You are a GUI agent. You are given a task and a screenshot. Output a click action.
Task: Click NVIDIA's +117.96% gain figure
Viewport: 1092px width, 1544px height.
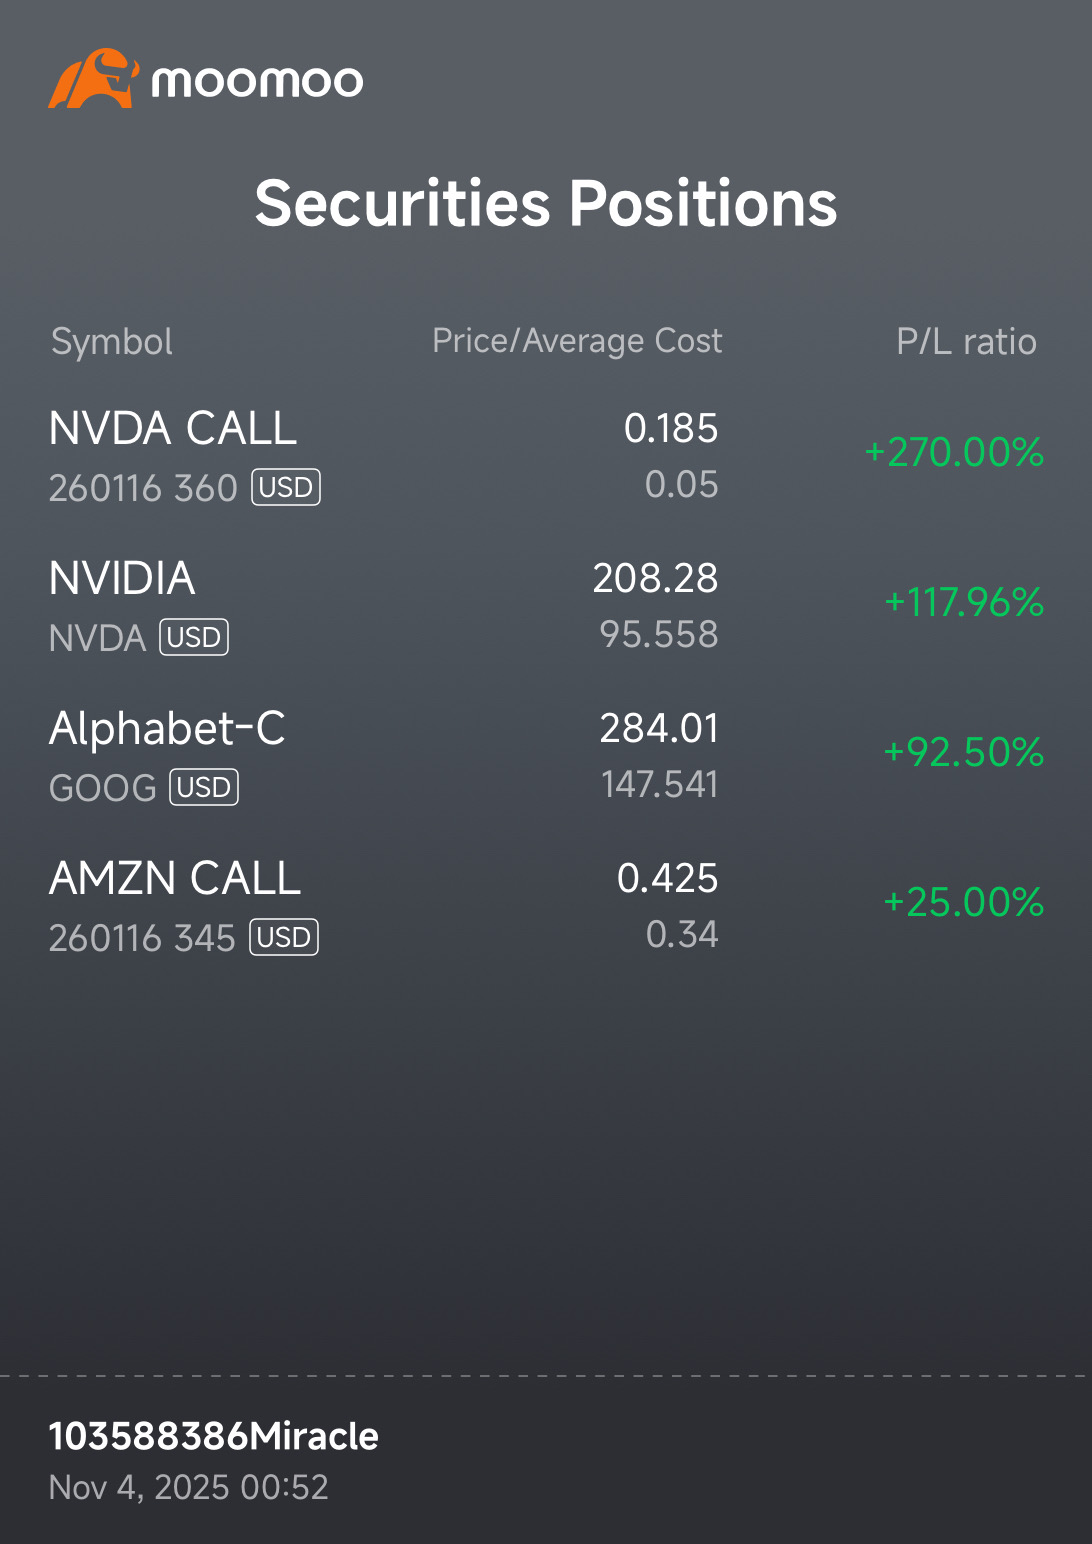tap(964, 603)
